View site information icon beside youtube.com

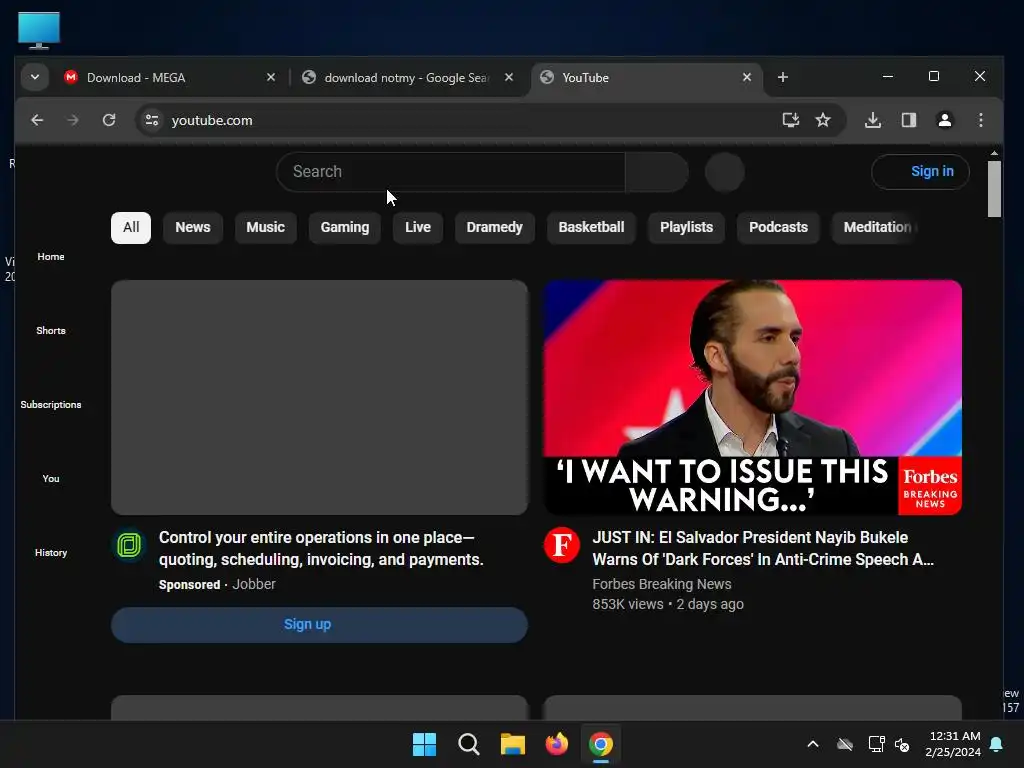152,120
